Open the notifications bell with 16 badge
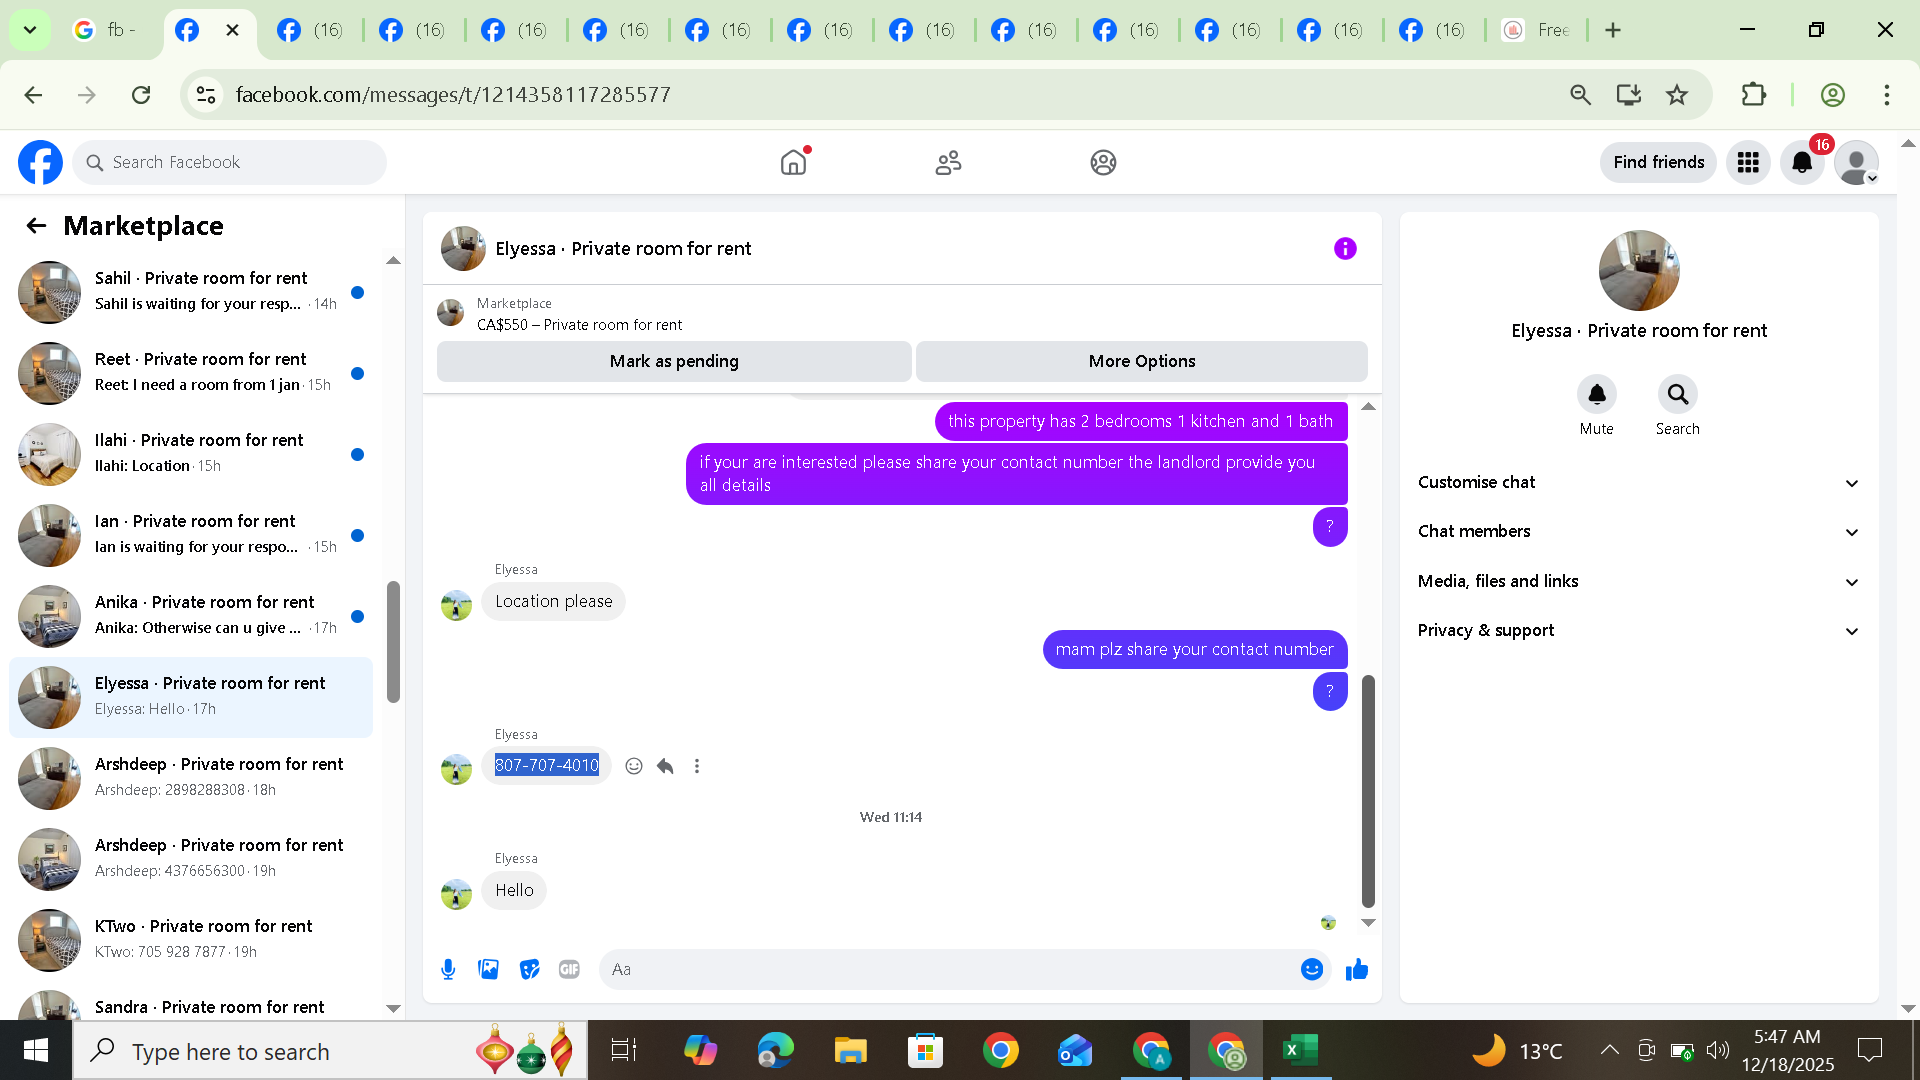The height and width of the screenshot is (1080, 1920). click(1802, 162)
